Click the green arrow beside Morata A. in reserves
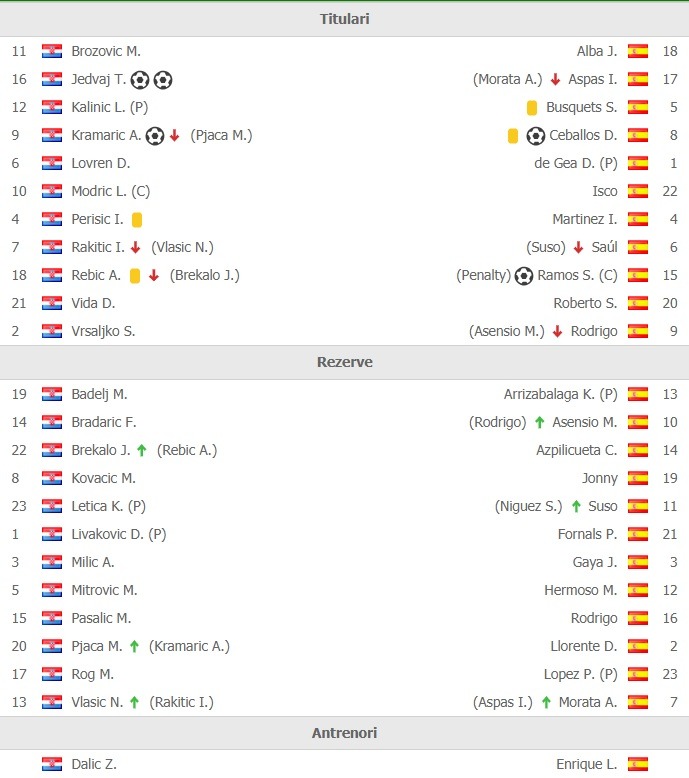The height and width of the screenshot is (778, 689). point(546,702)
